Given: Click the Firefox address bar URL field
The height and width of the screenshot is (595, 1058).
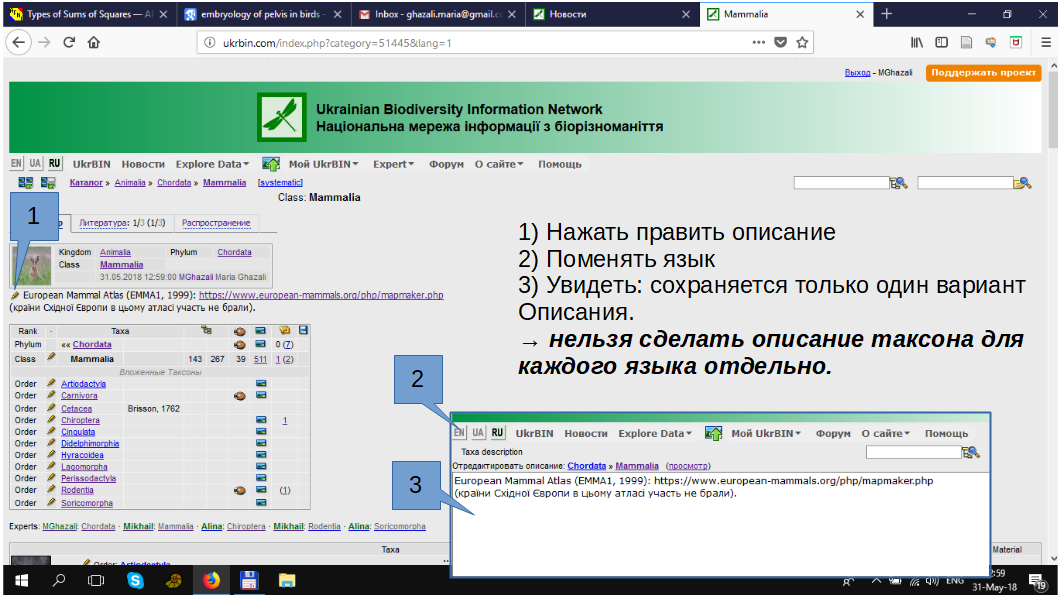Looking at the screenshot, I should [x=450, y=43].
